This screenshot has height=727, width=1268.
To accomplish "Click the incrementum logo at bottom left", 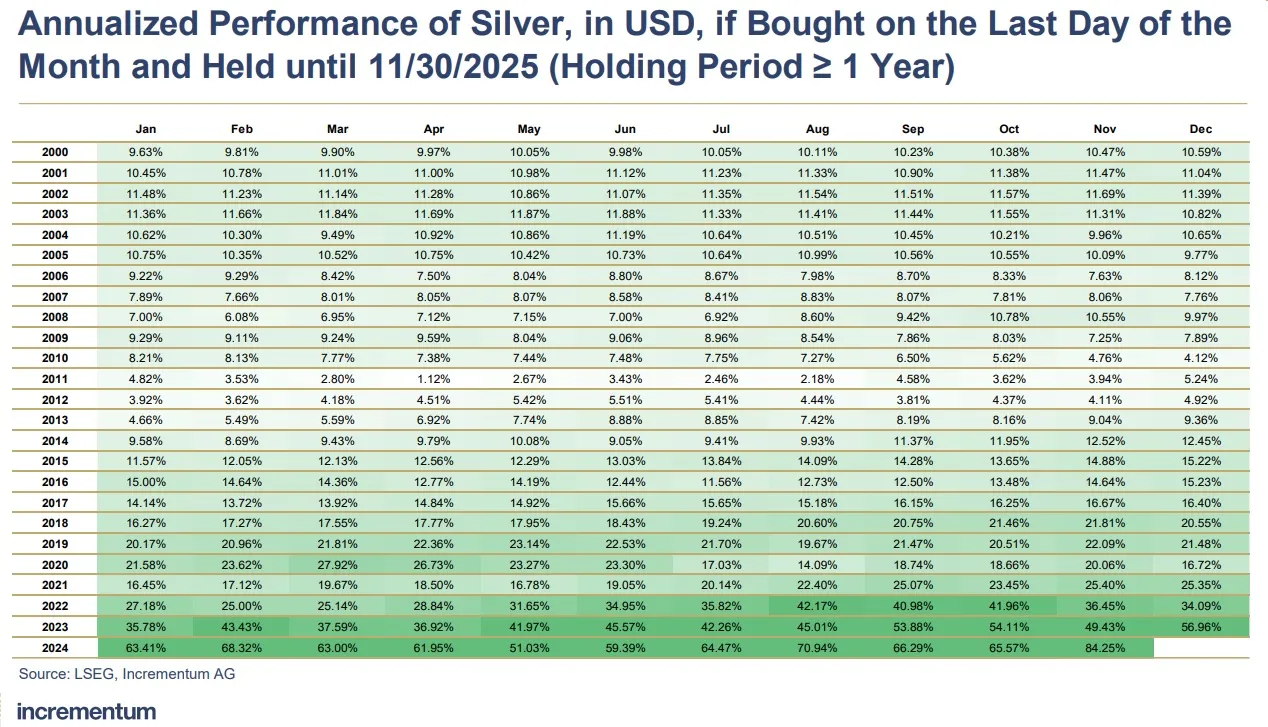I will coord(87,711).
